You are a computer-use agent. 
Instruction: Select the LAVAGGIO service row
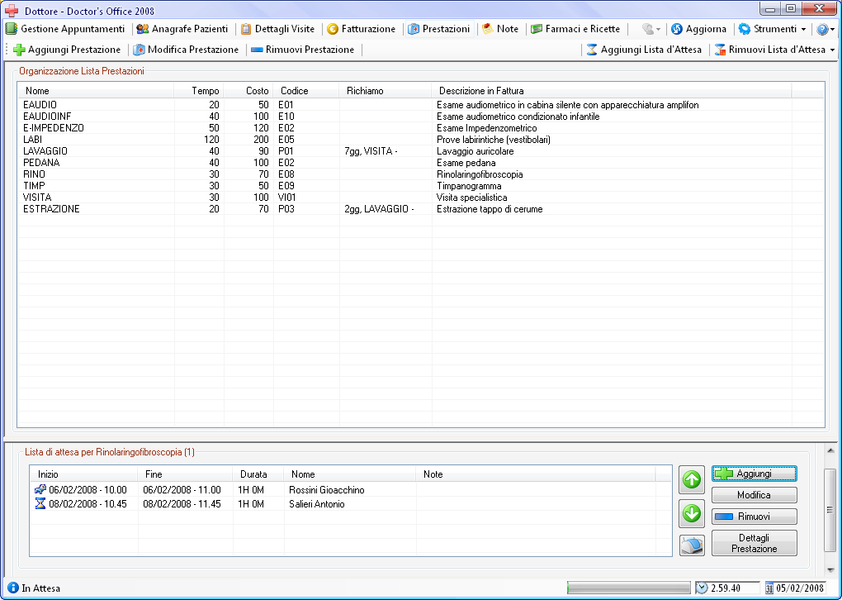click(421, 151)
